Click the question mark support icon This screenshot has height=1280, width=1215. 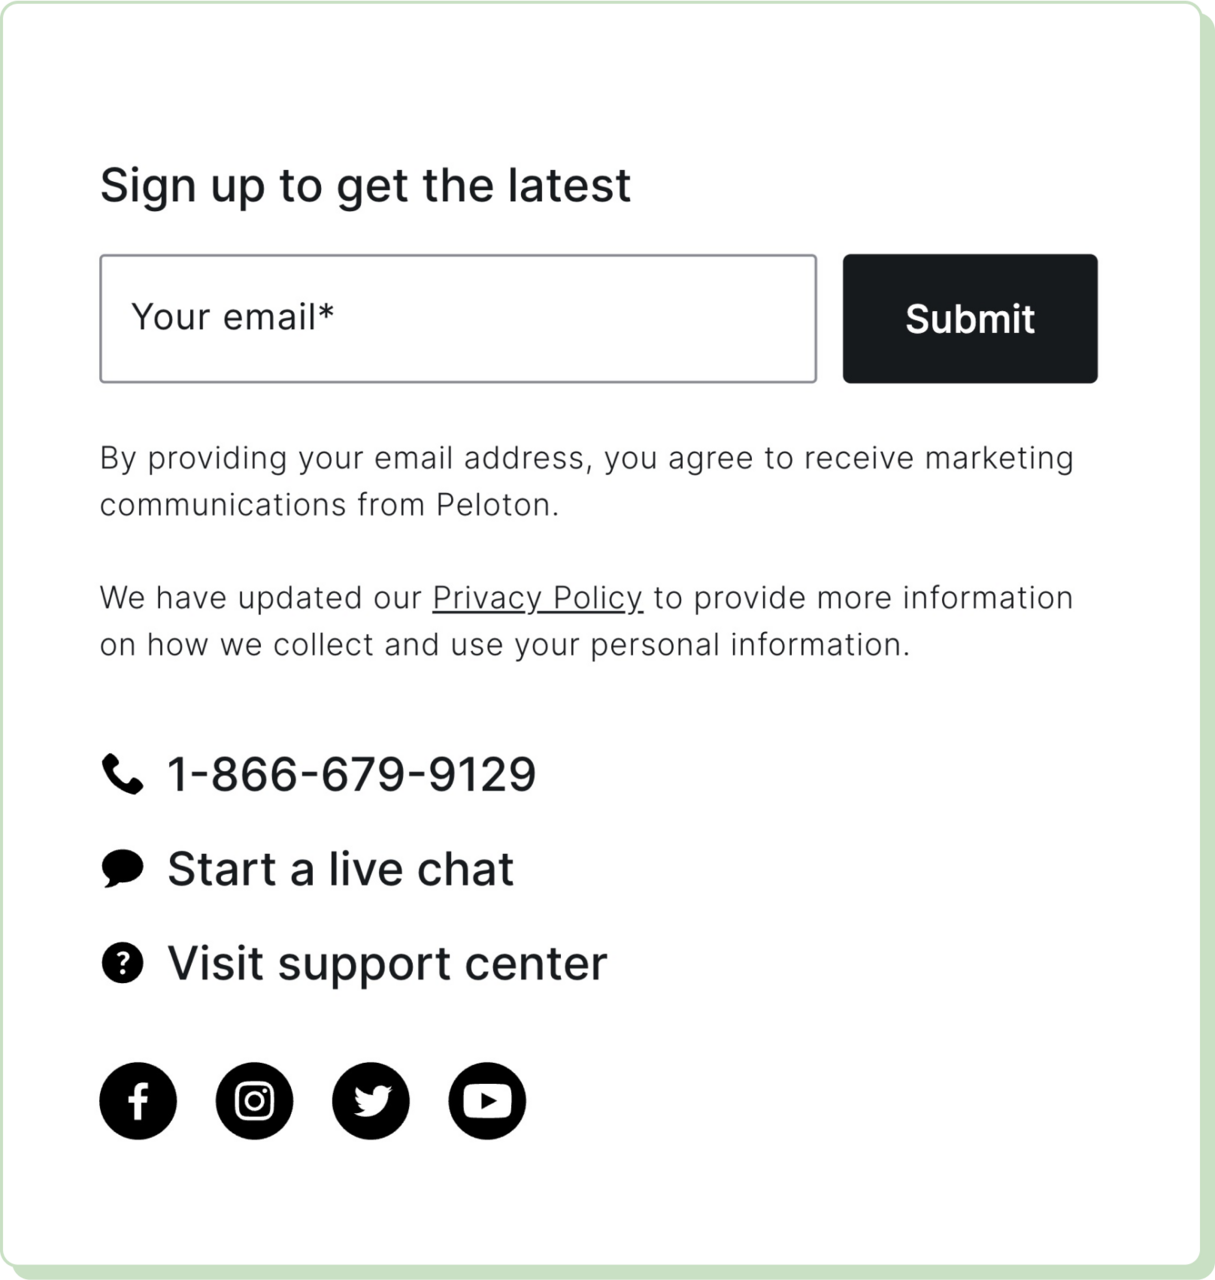tap(121, 963)
